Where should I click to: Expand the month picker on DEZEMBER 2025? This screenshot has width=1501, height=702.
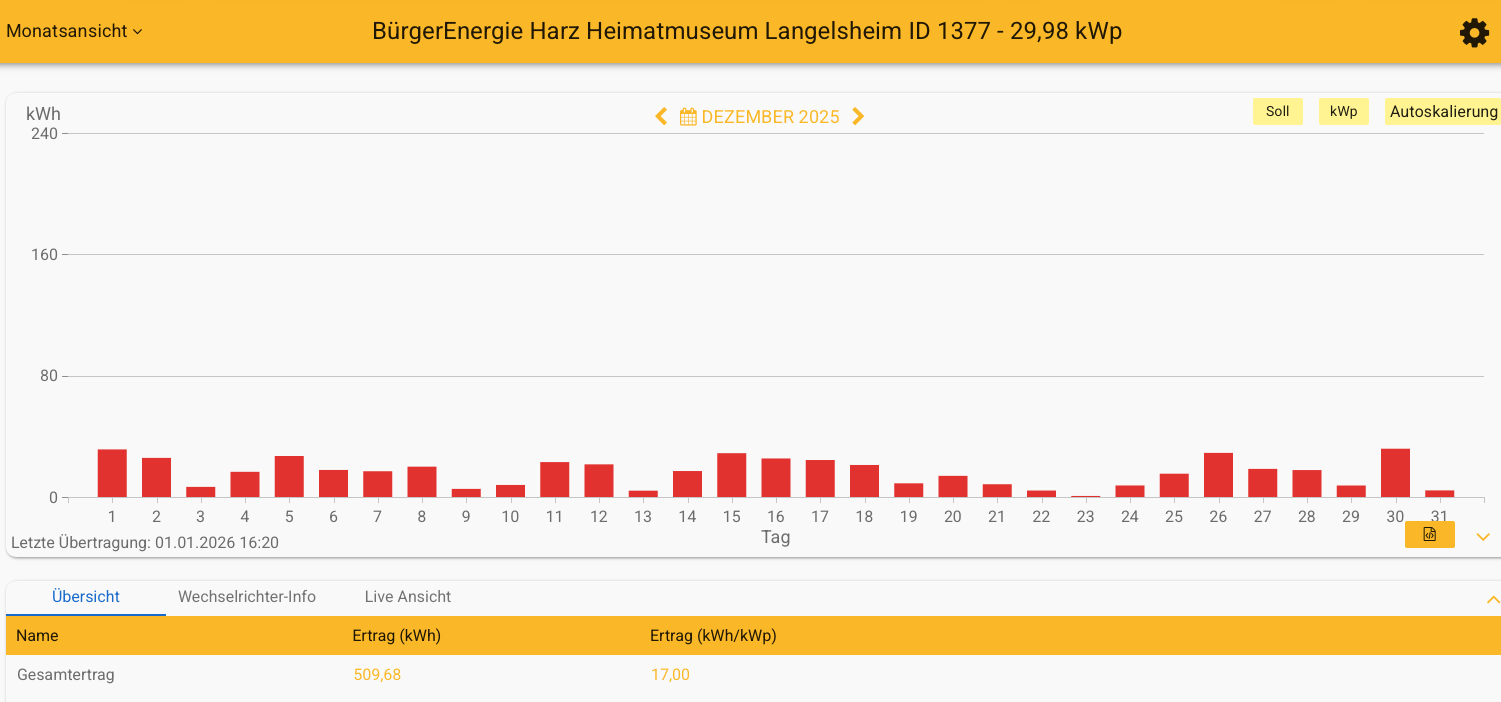coord(770,116)
